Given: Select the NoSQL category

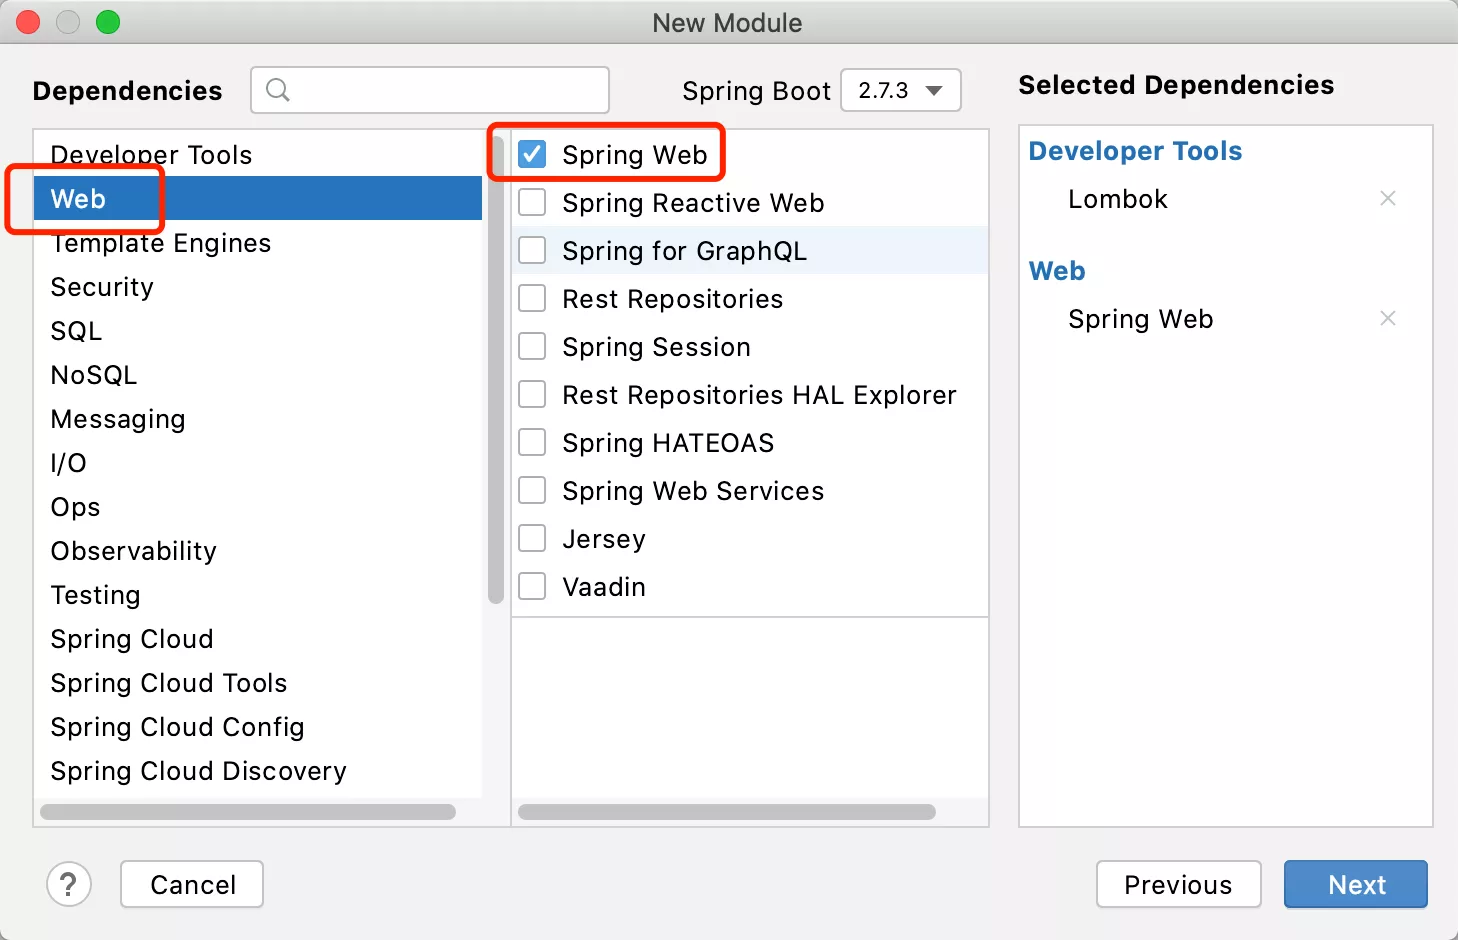Looking at the screenshot, I should [258, 375].
